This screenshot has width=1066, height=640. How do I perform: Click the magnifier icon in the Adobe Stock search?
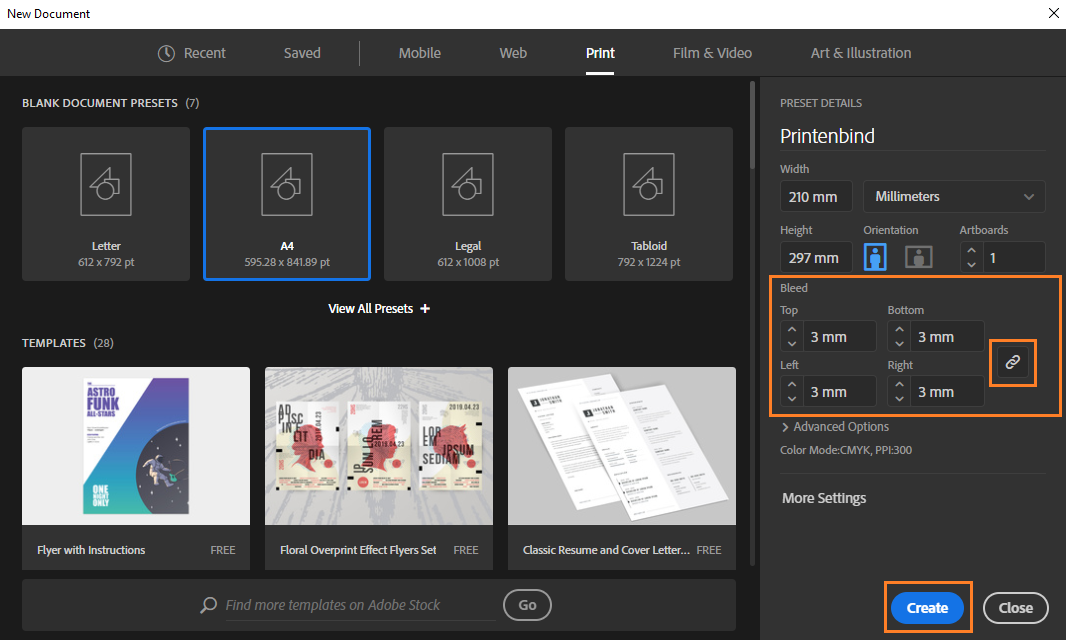(207, 605)
